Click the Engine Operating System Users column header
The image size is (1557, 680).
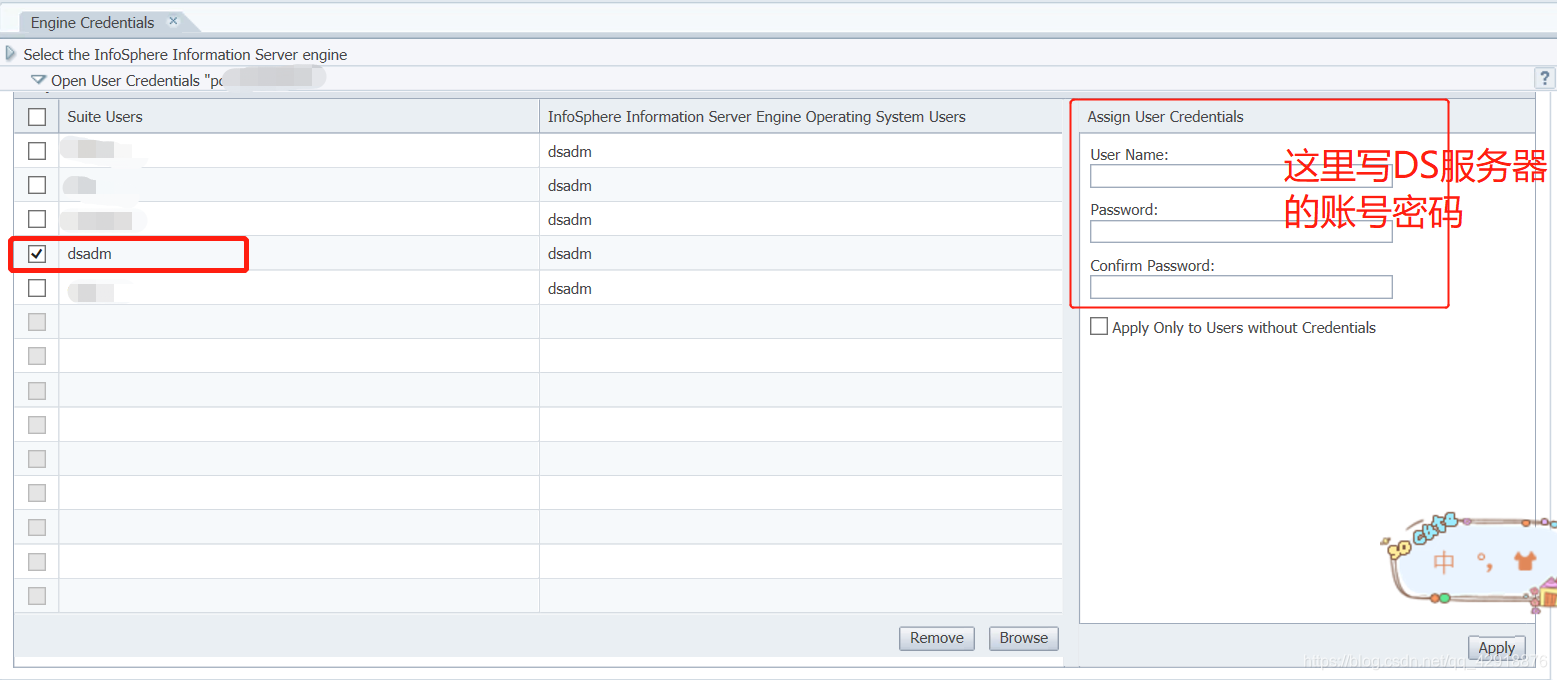coord(801,117)
